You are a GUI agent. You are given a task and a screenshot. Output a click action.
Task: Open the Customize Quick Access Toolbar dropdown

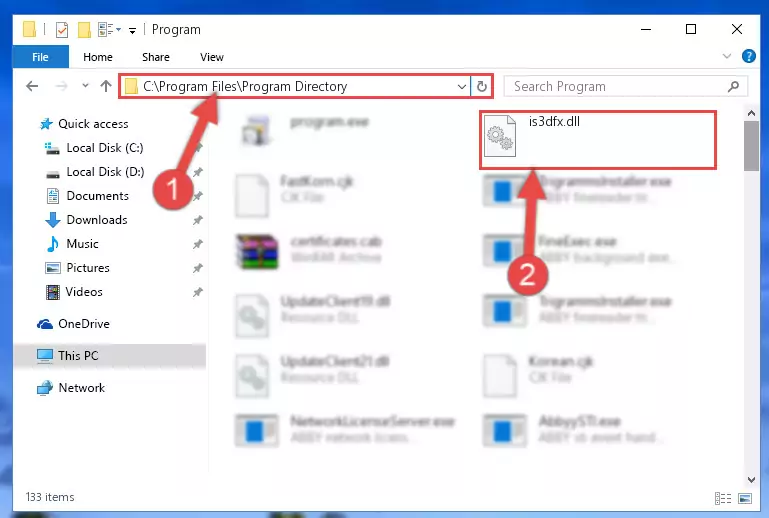coord(132,30)
